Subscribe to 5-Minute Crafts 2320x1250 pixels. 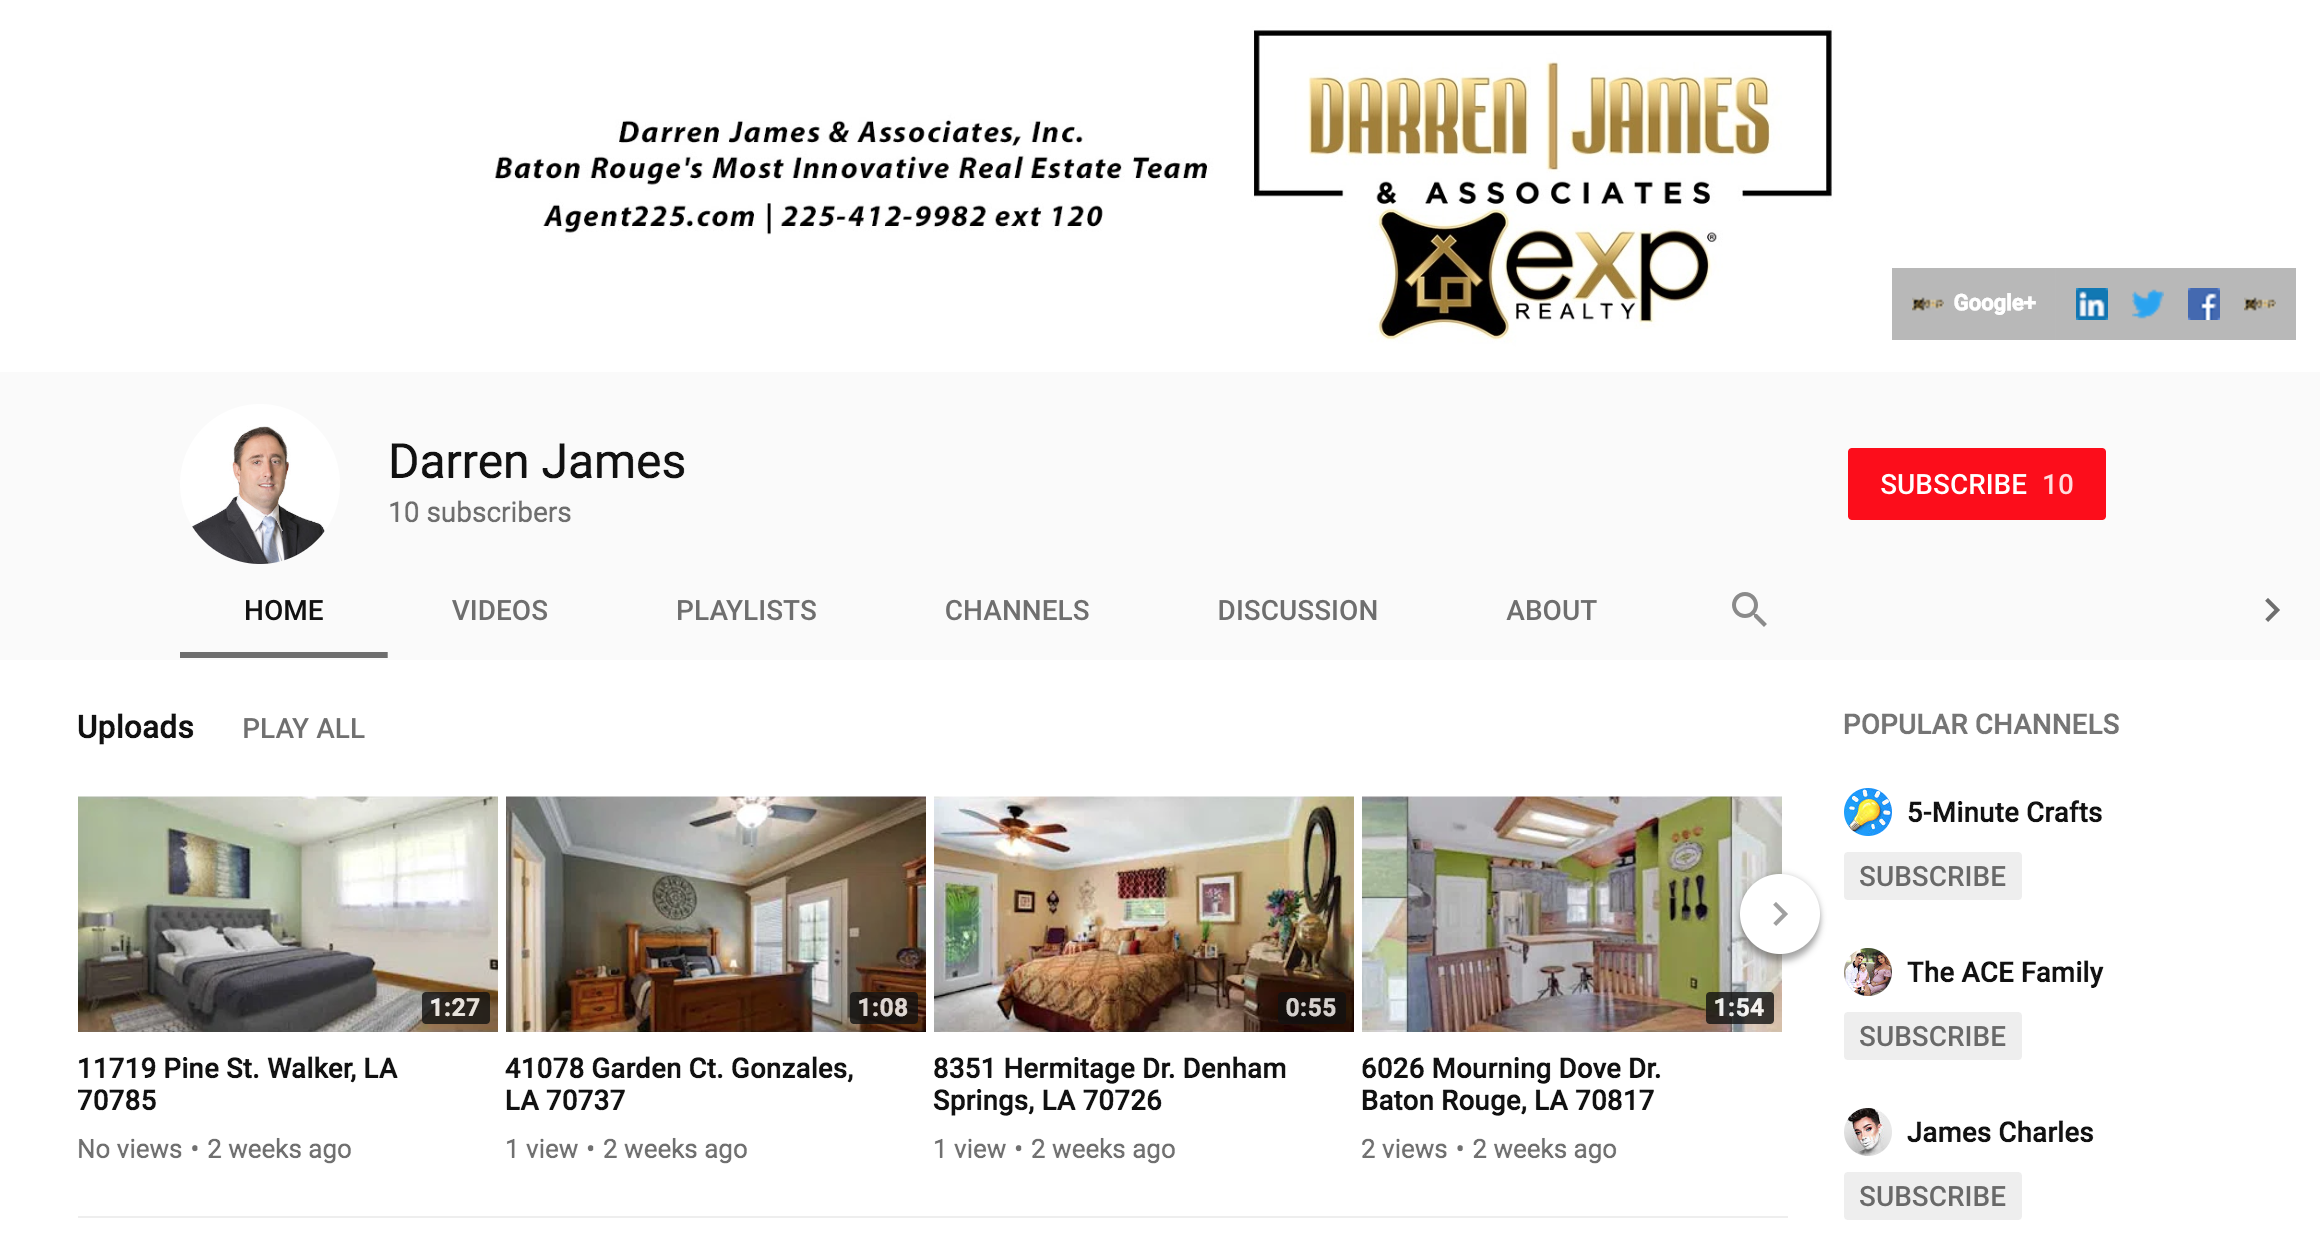click(x=1932, y=876)
